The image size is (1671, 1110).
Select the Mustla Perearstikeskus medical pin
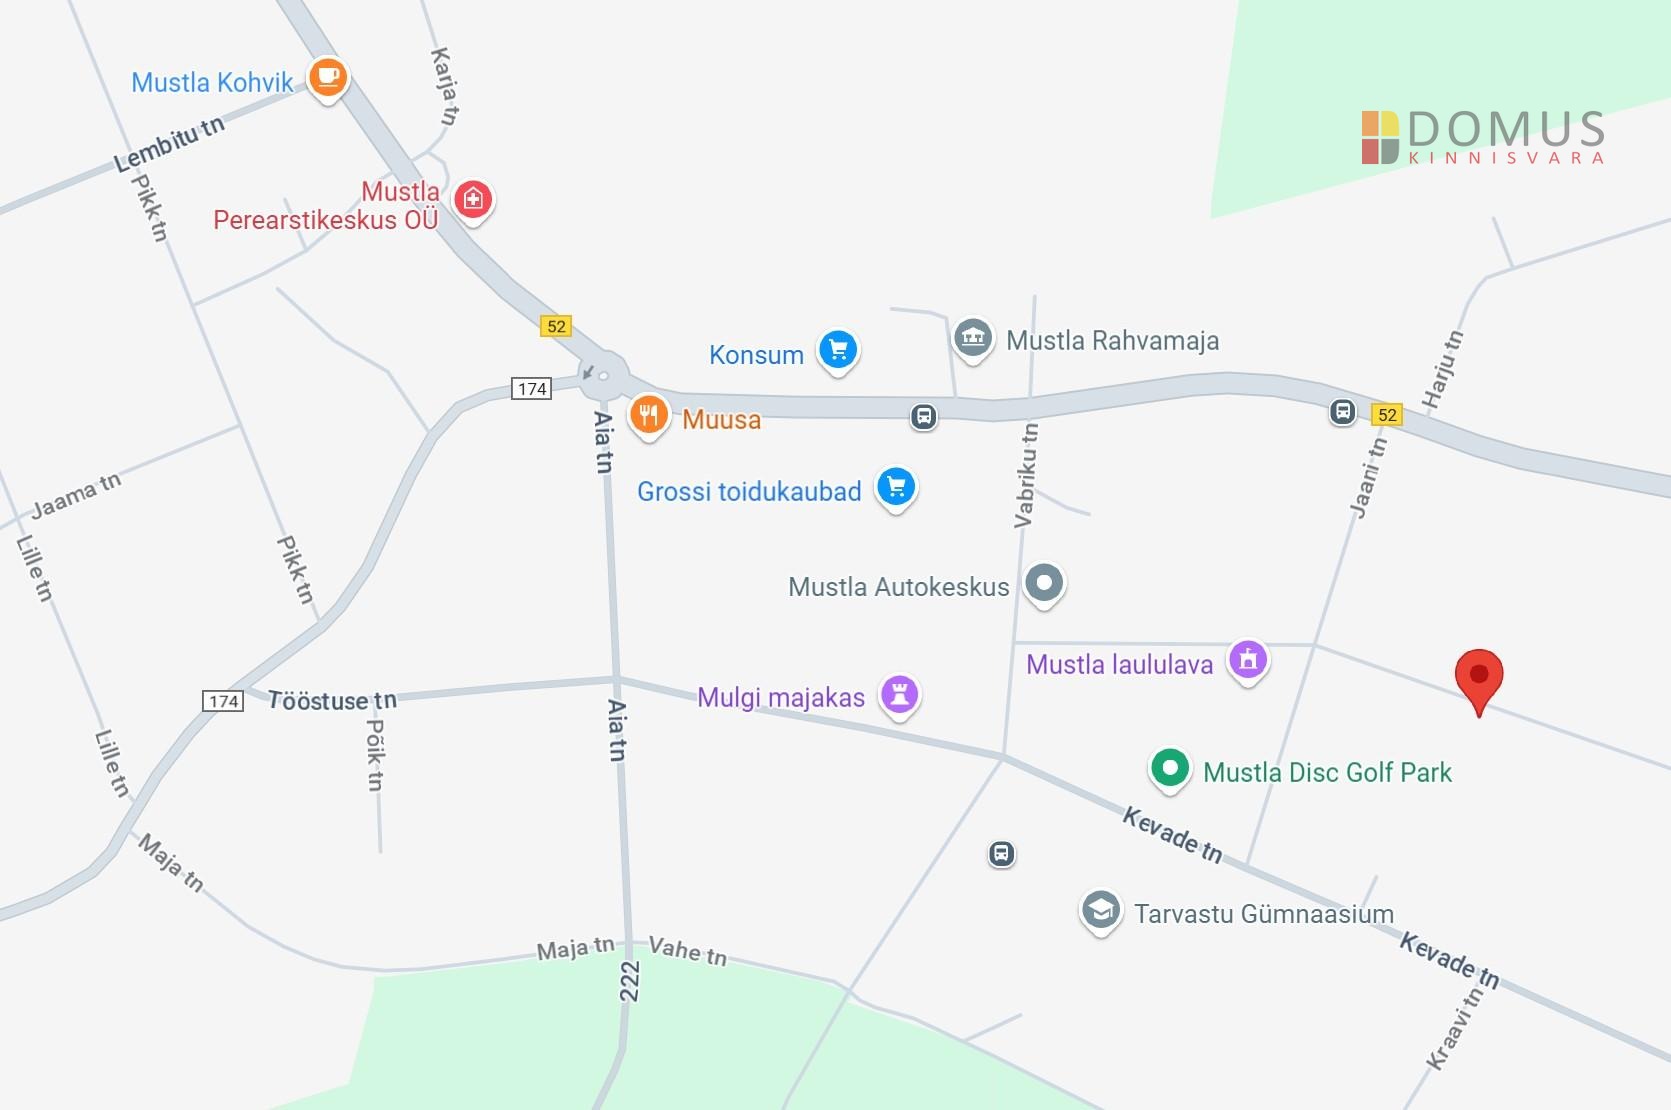(x=473, y=200)
